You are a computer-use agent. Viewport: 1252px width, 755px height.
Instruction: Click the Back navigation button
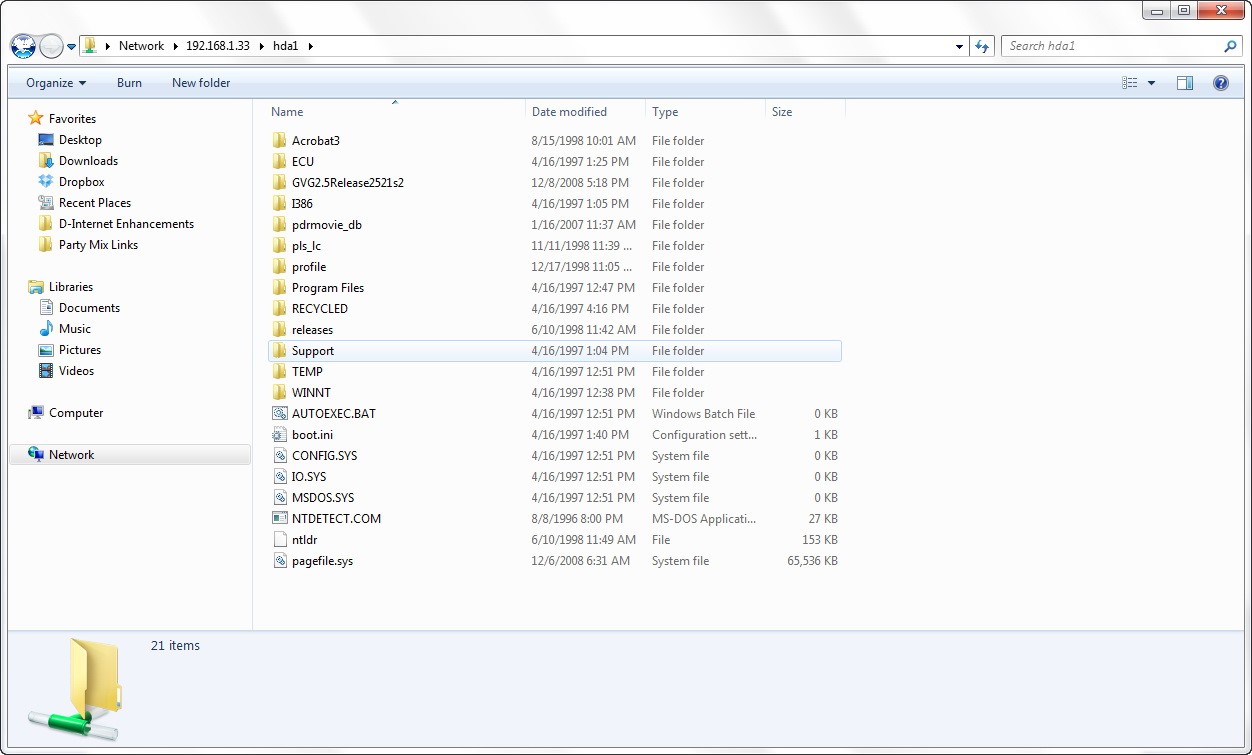coord(23,46)
